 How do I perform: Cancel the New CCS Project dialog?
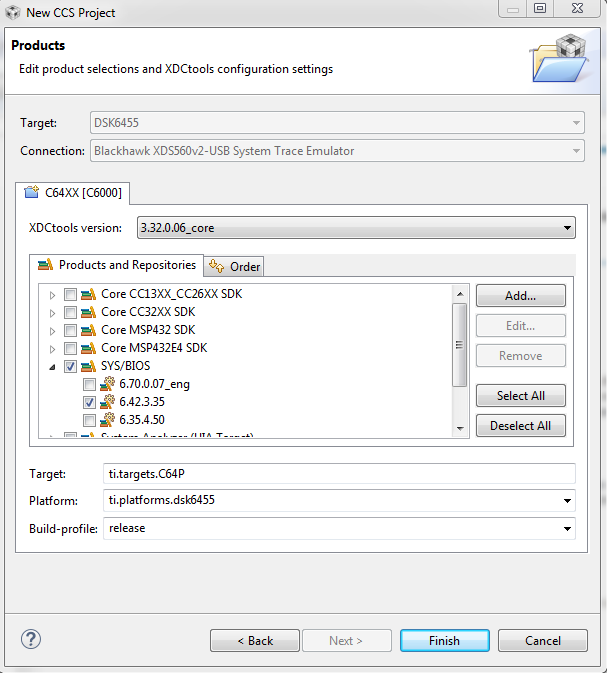pyautogui.click(x=543, y=641)
